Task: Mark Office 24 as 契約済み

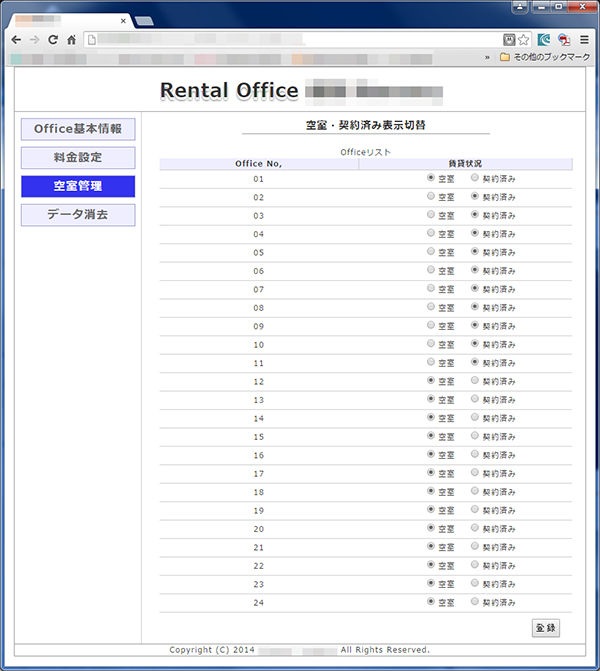Action: tap(475, 602)
